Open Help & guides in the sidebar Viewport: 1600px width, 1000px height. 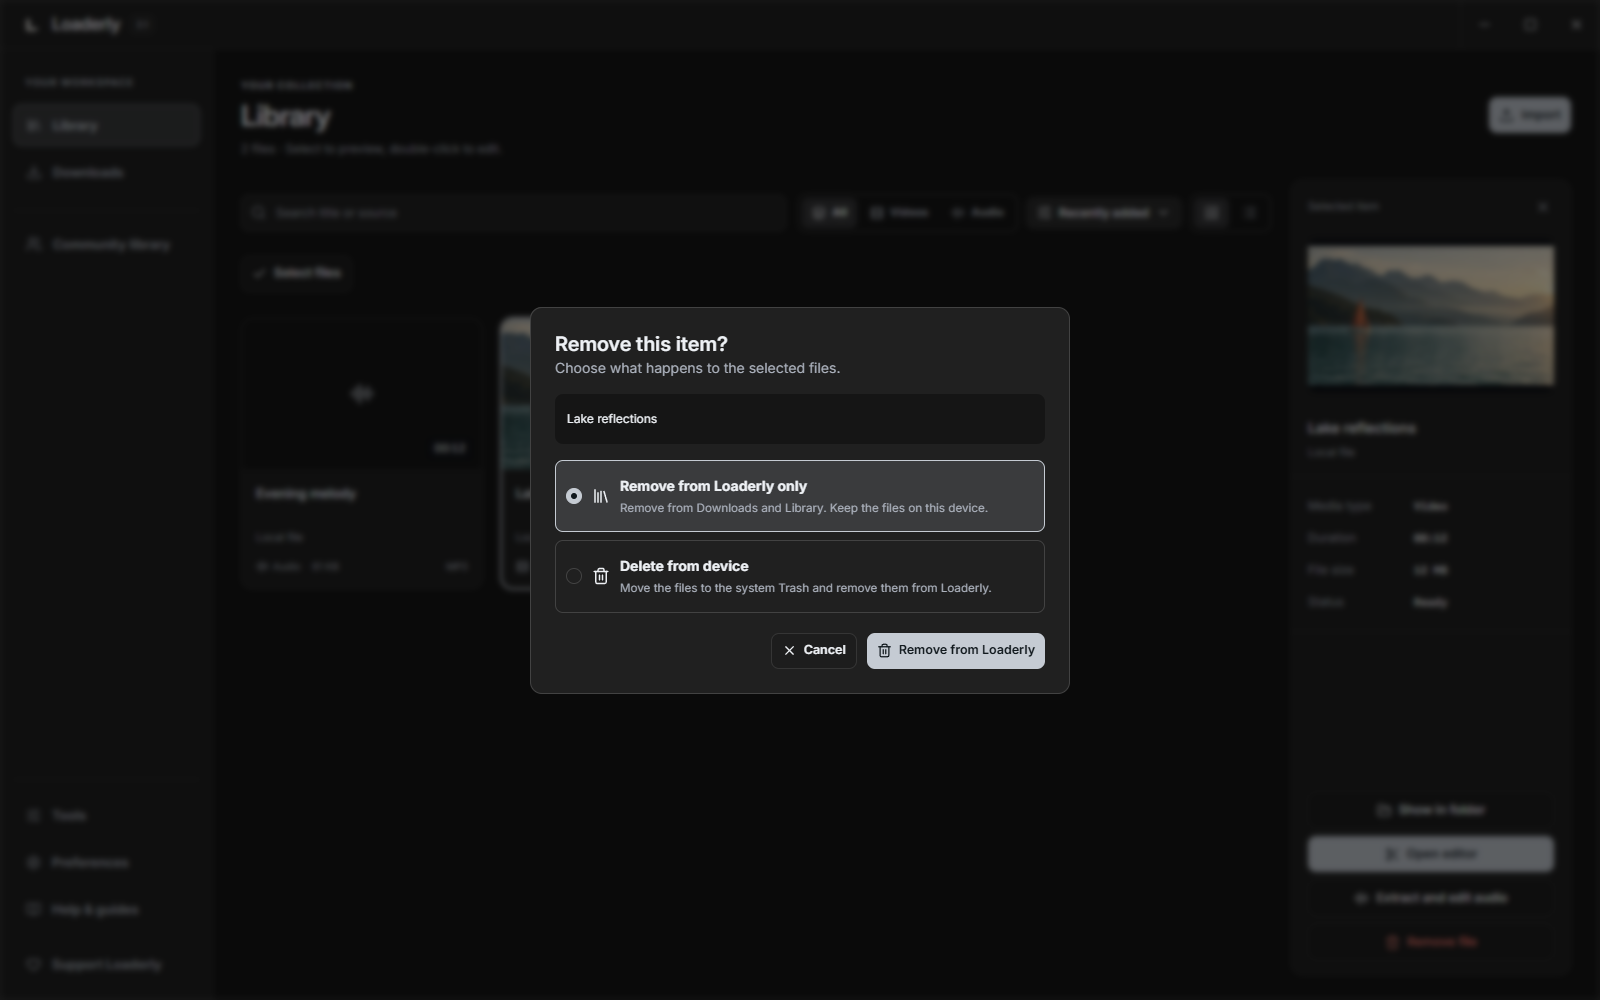(x=107, y=910)
